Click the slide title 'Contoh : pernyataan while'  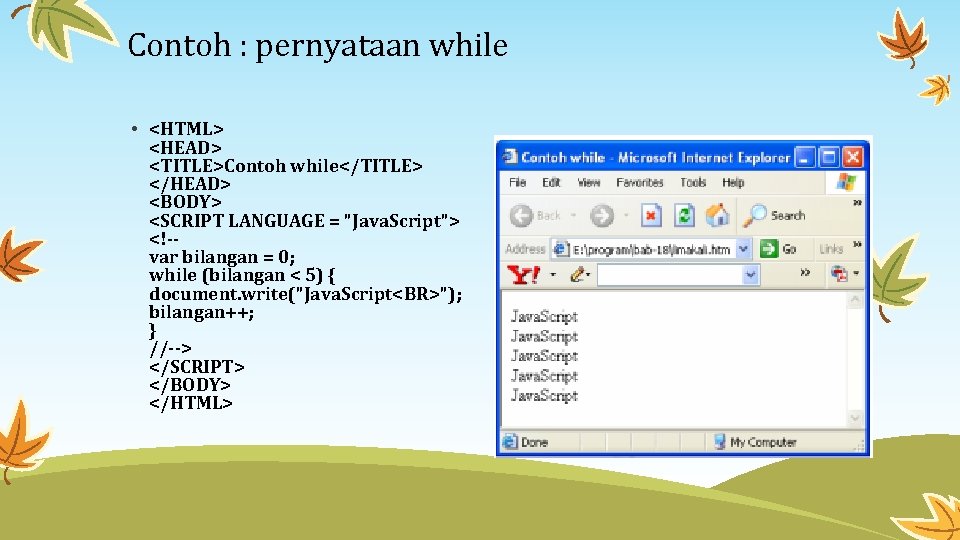tap(317, 45)
